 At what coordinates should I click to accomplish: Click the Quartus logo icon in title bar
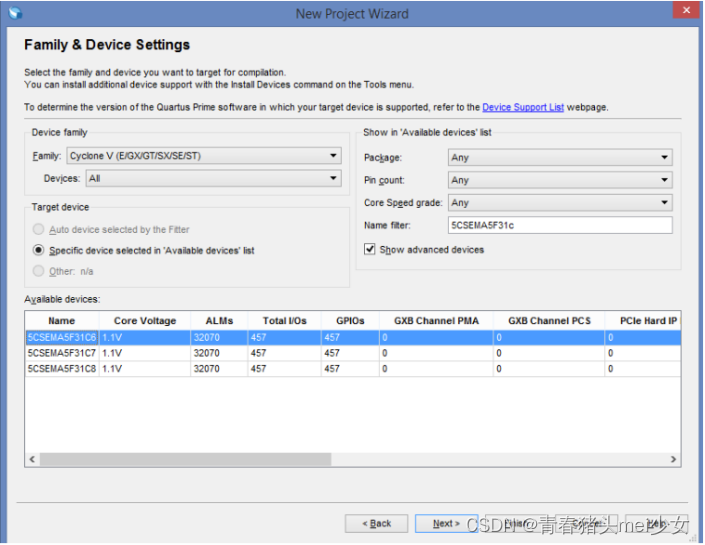point(15,13)
